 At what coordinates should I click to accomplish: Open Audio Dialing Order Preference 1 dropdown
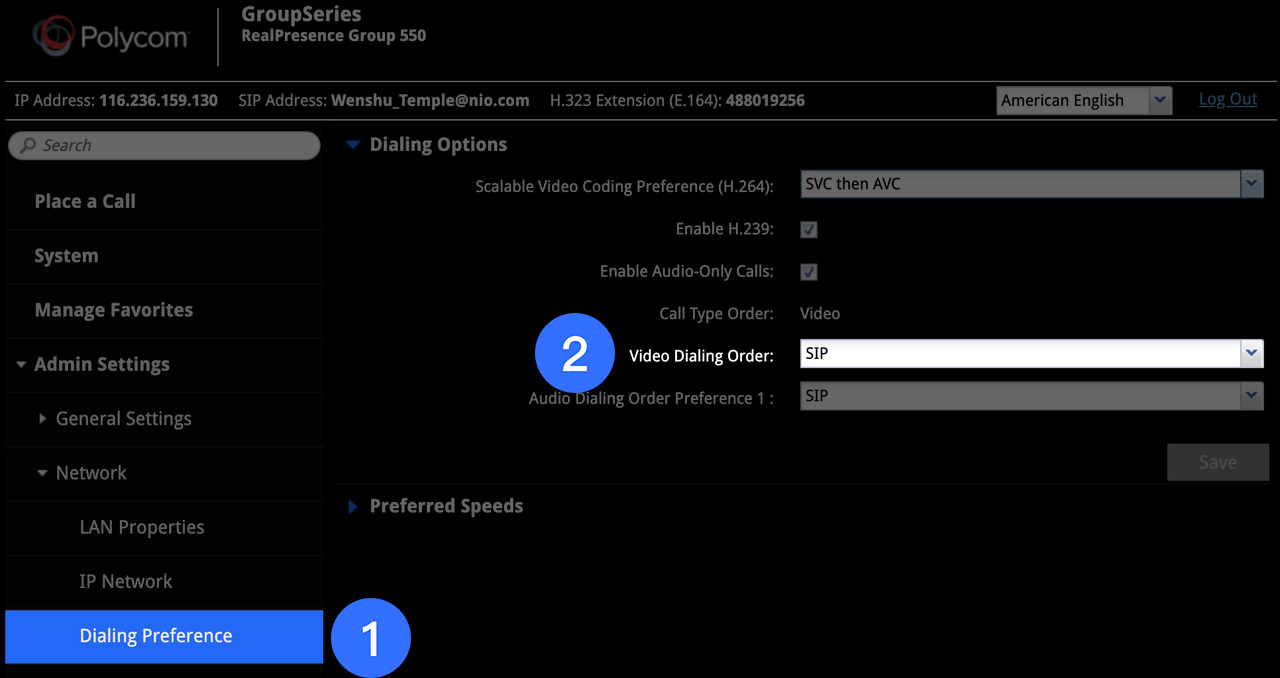click(1031, 396)
